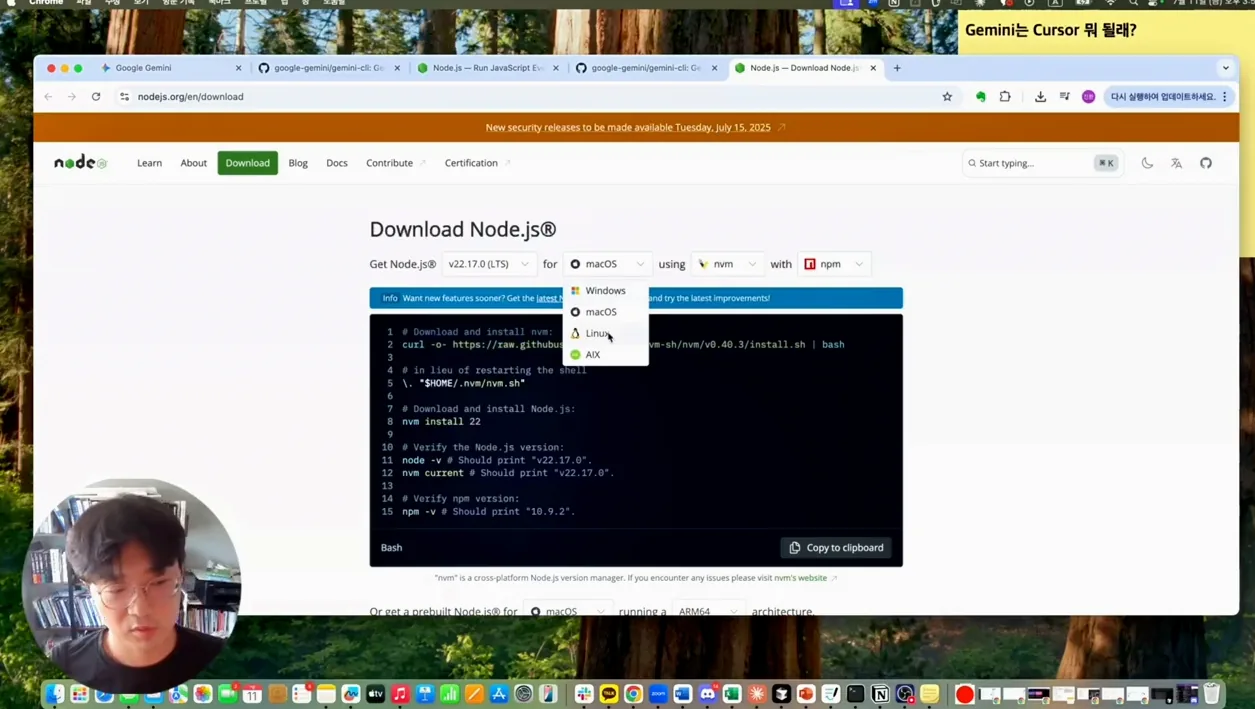Open the language translate icon

click(x=1176, y=163)
